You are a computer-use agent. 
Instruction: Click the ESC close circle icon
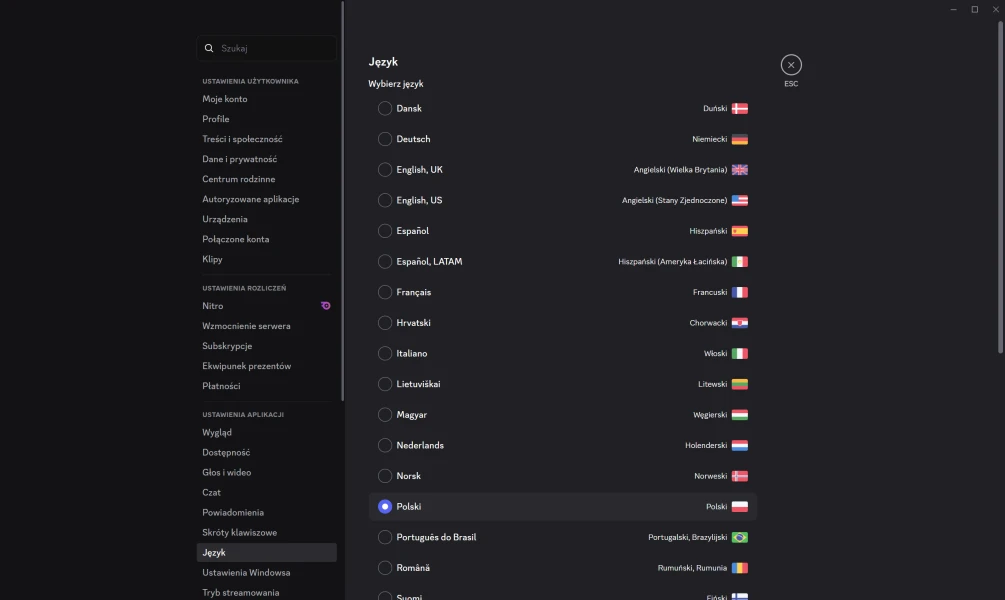tap(791, 65)
